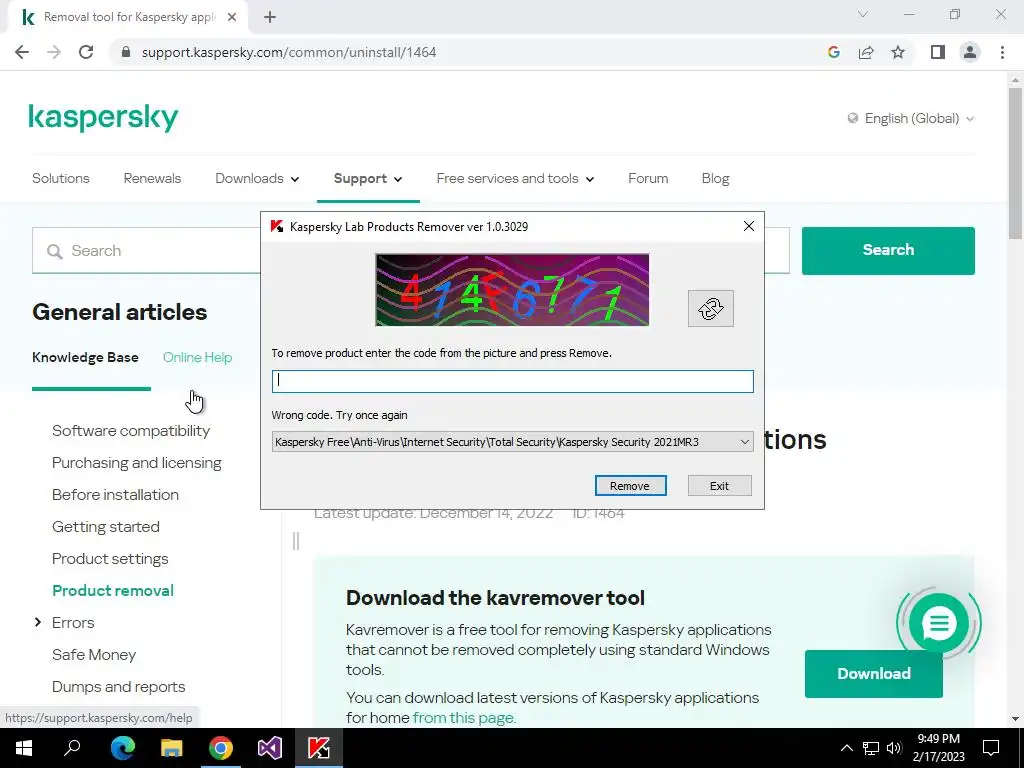
Task: Open the Renewals menu item
Action: [x=152, y=178]
